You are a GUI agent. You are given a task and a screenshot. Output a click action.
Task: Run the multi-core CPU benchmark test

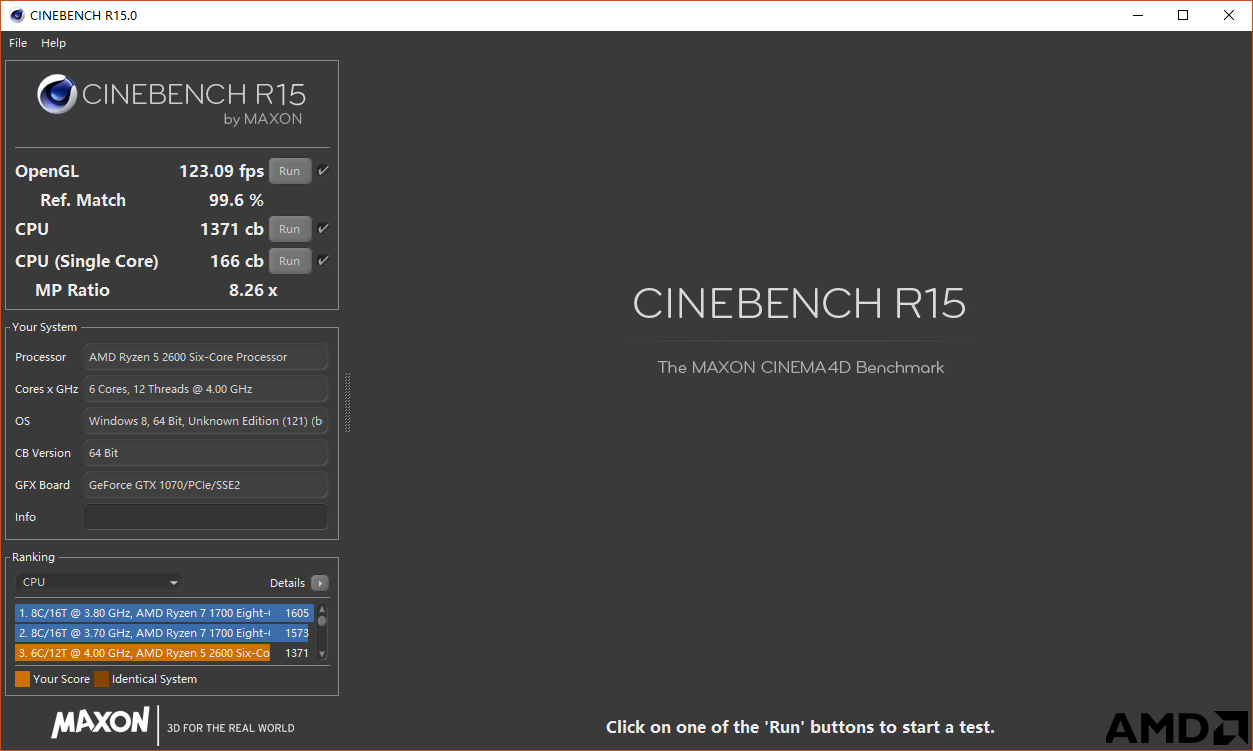[x=290, y=229]
